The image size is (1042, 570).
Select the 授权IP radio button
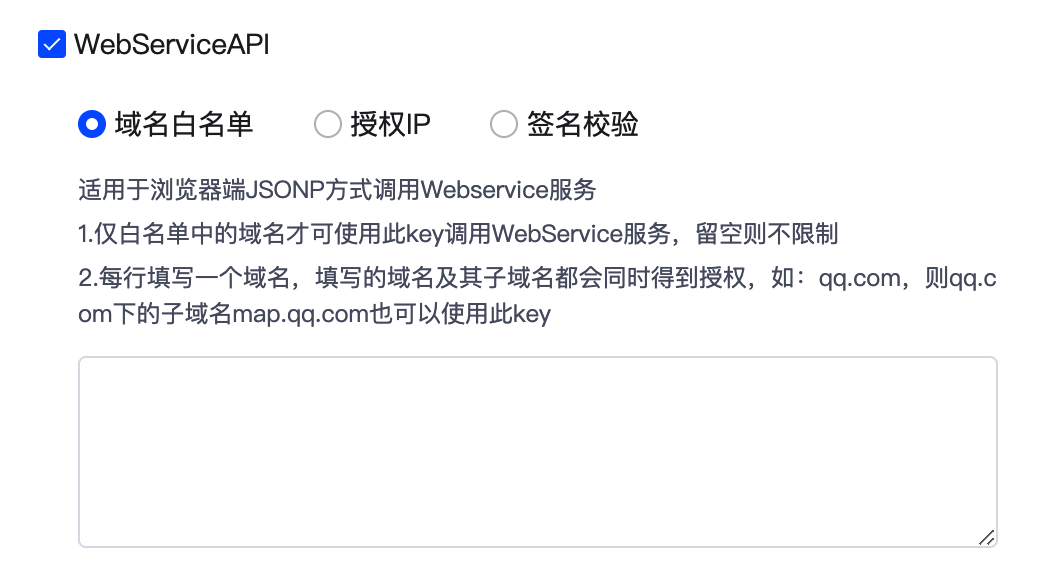pyautogui.click(x=328, y=124)
